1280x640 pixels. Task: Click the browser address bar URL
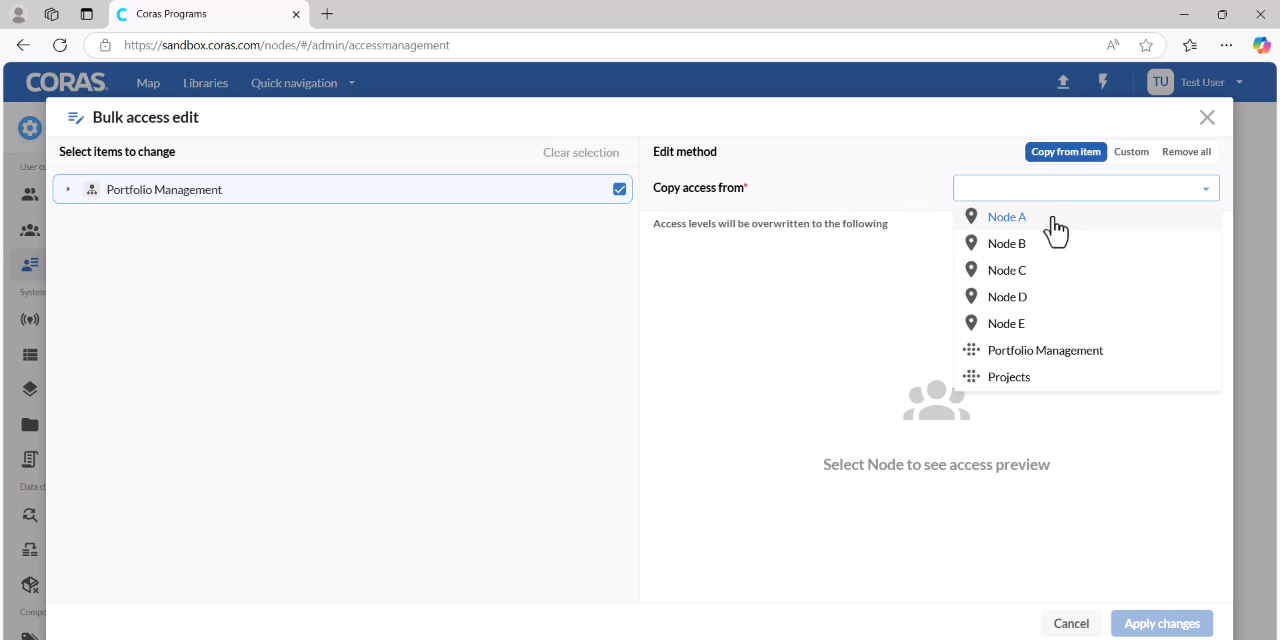tap(286, 45)
